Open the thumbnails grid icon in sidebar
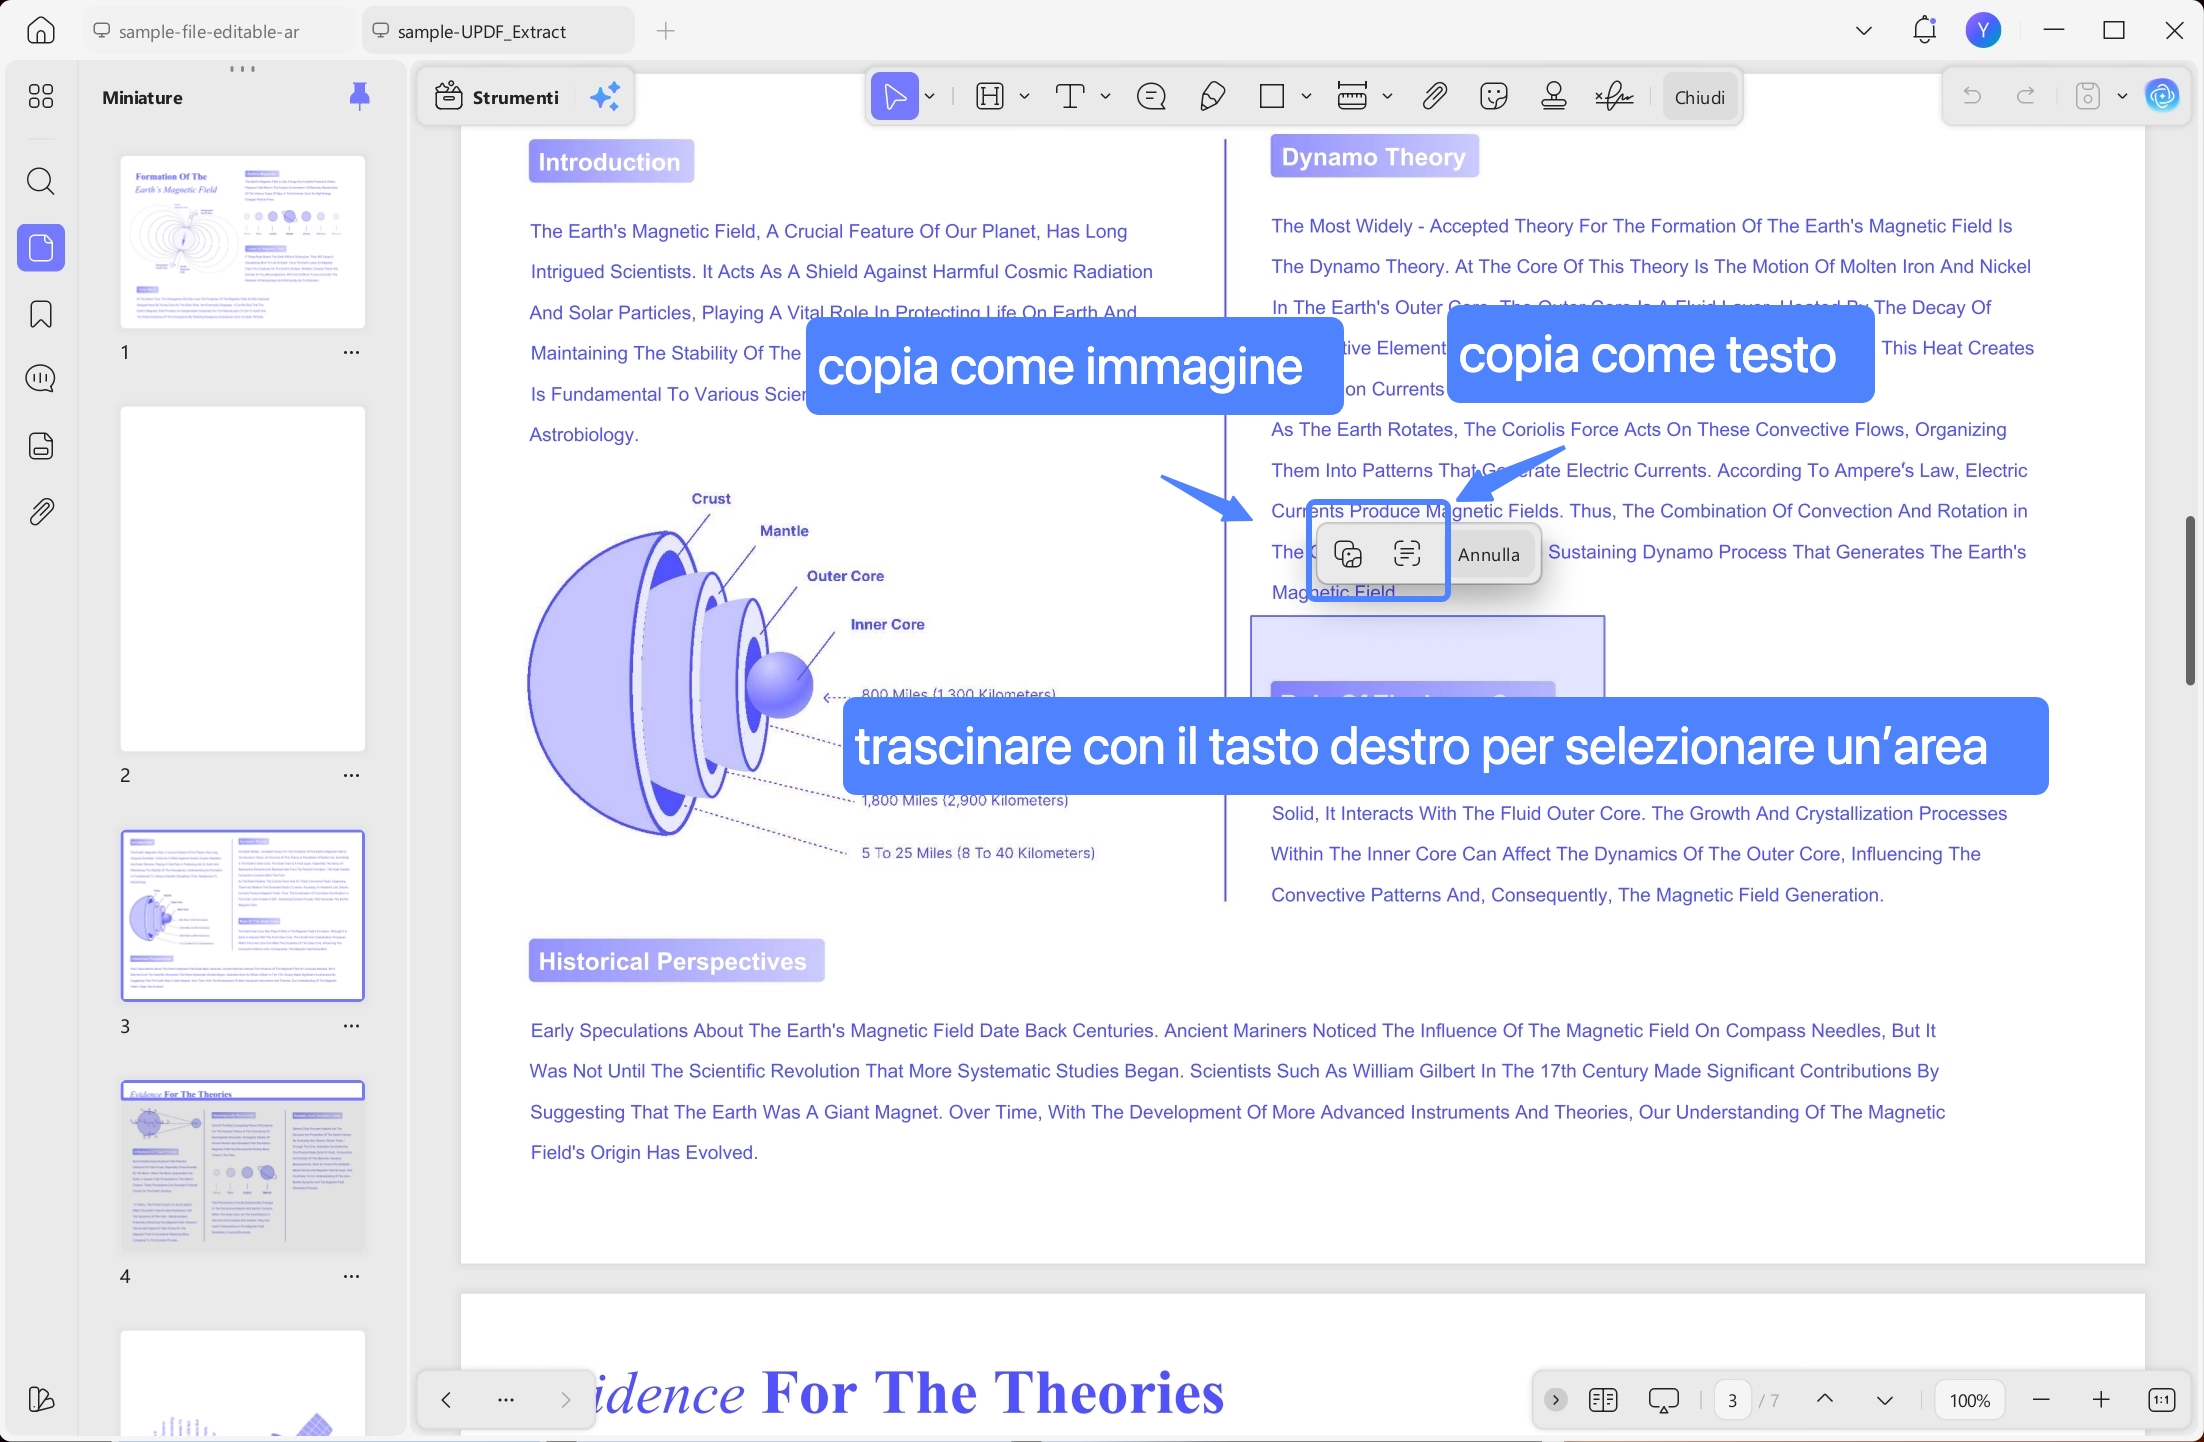2204x1442 pixels. 41,96
